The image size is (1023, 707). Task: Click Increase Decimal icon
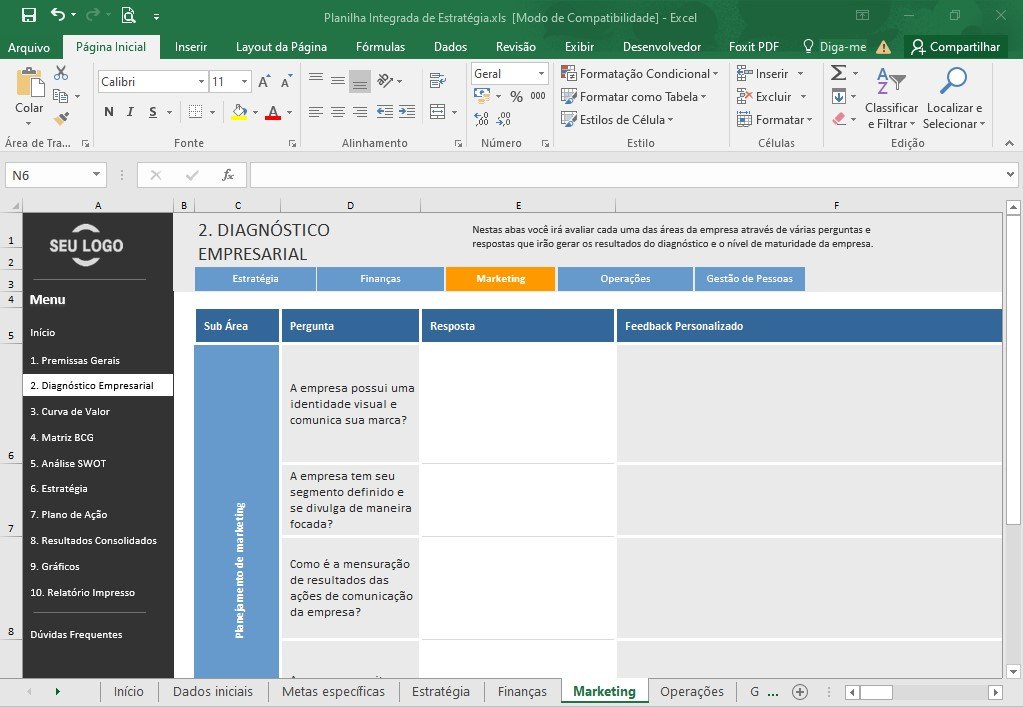481,119
